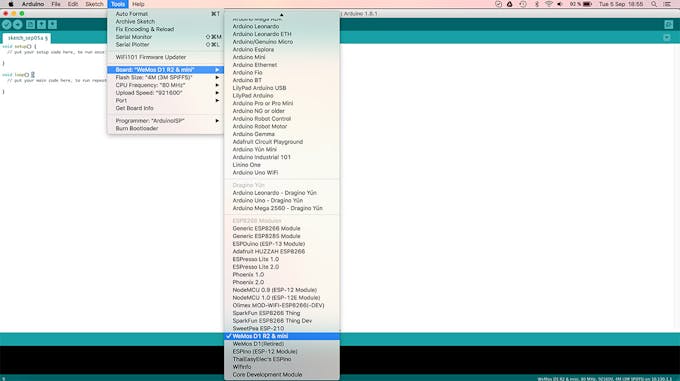Select Fix Encoding & Reload
680x381 pixels.
click(165, 29)
